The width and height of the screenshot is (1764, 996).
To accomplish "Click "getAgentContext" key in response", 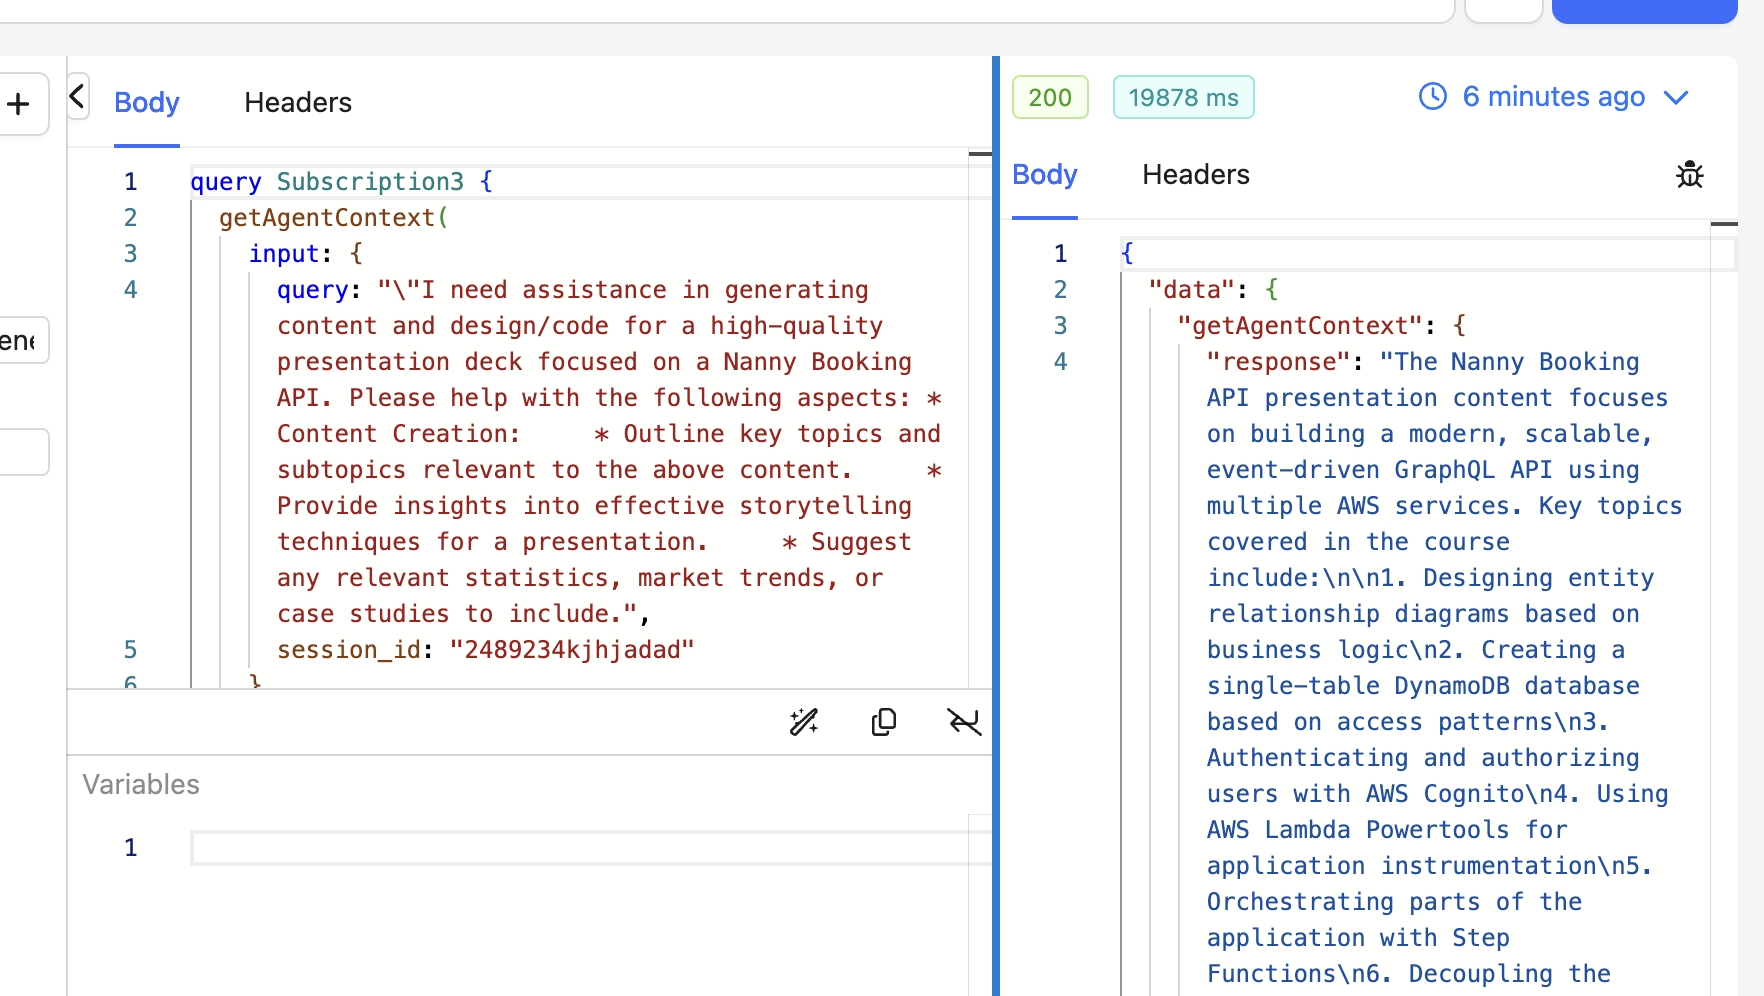I will [1300, 325].
